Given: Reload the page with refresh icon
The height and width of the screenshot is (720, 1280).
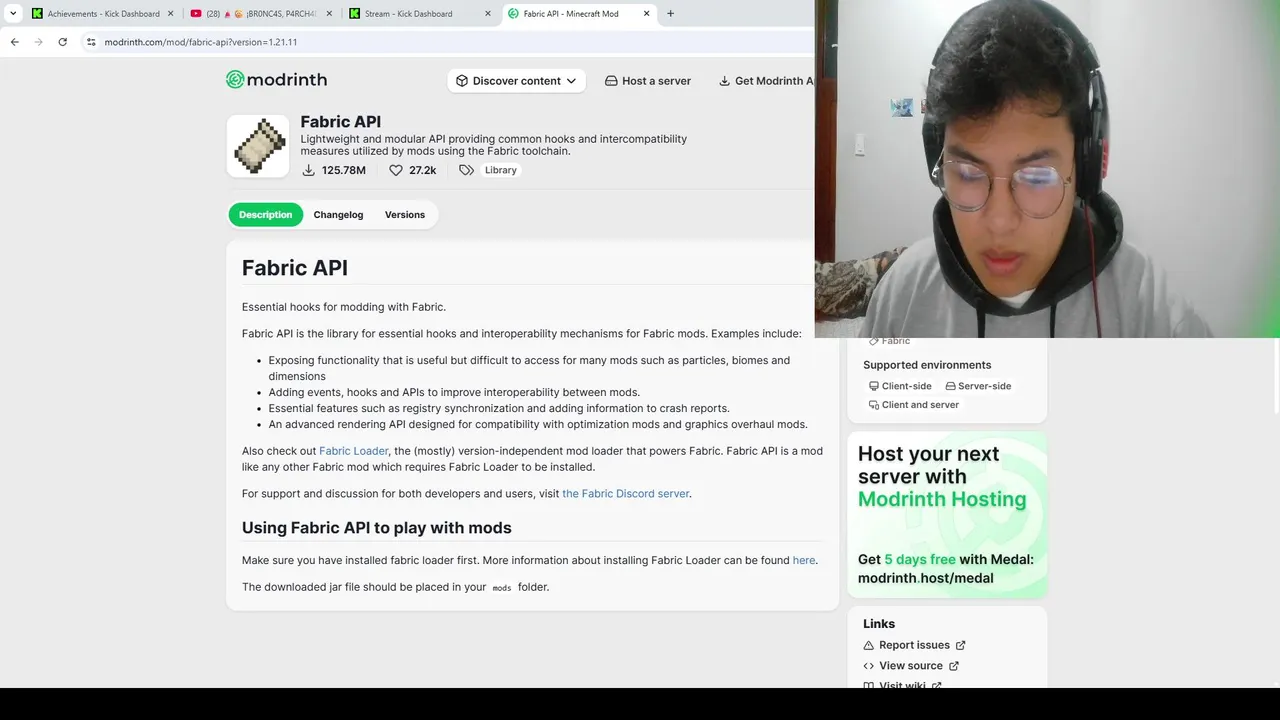Looking at the screenshot, I should coord(62,42).
